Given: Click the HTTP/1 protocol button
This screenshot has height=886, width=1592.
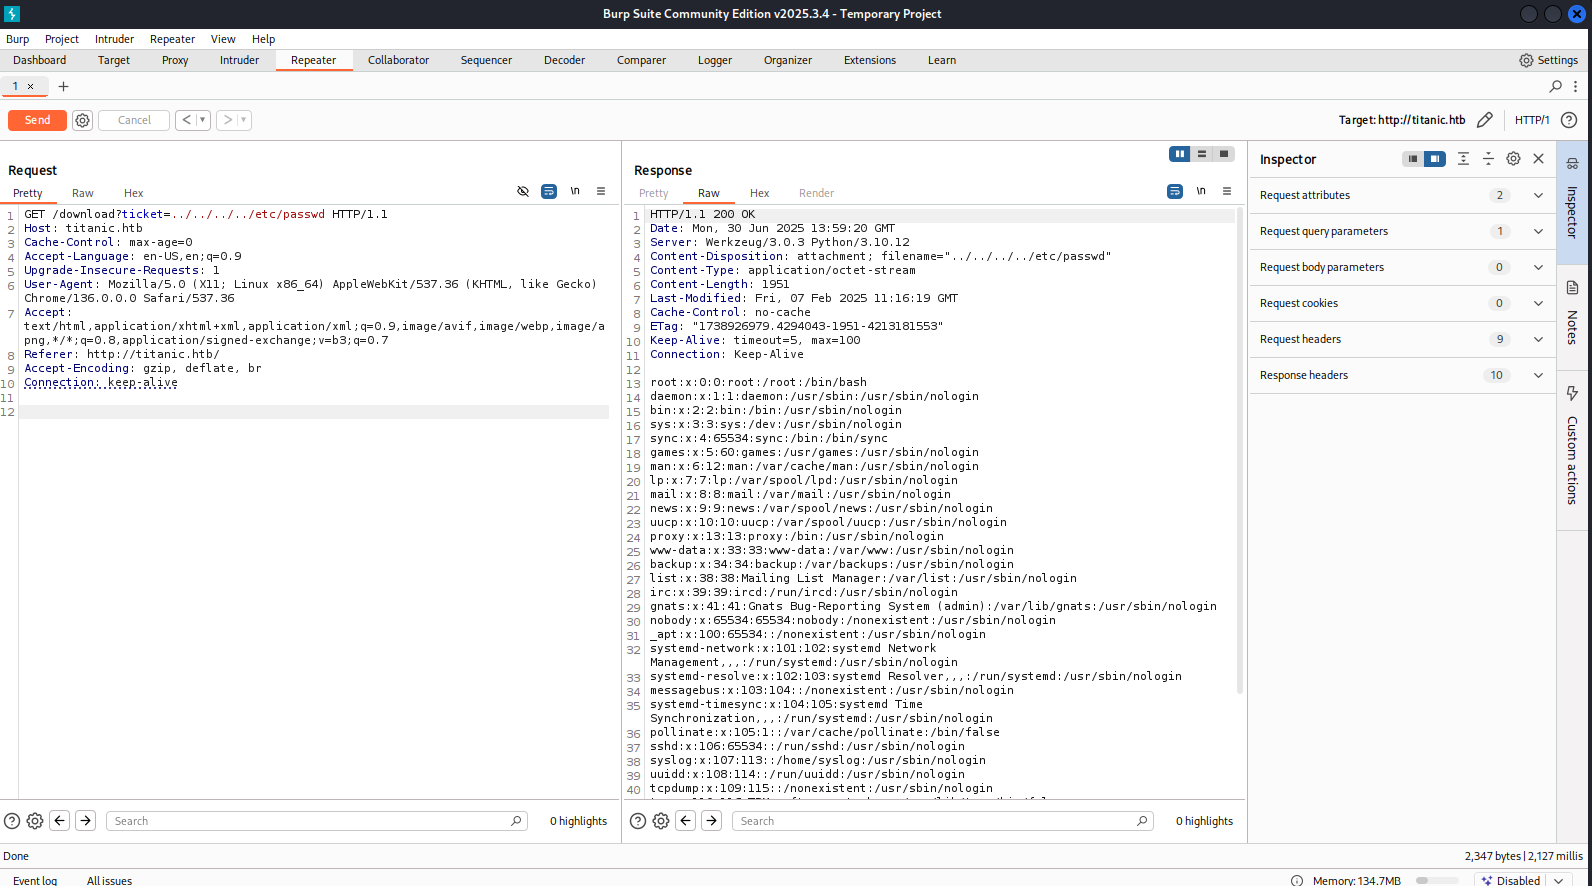Looking at the screenshot, I should click(1531, 120).
